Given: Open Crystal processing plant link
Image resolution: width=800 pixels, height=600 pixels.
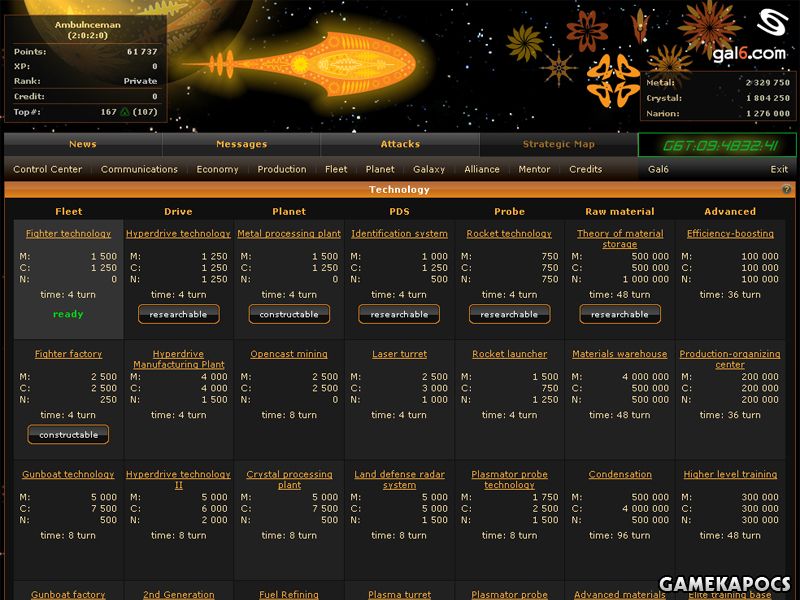Looking at the screenshot, I should (x=289, y=480).
